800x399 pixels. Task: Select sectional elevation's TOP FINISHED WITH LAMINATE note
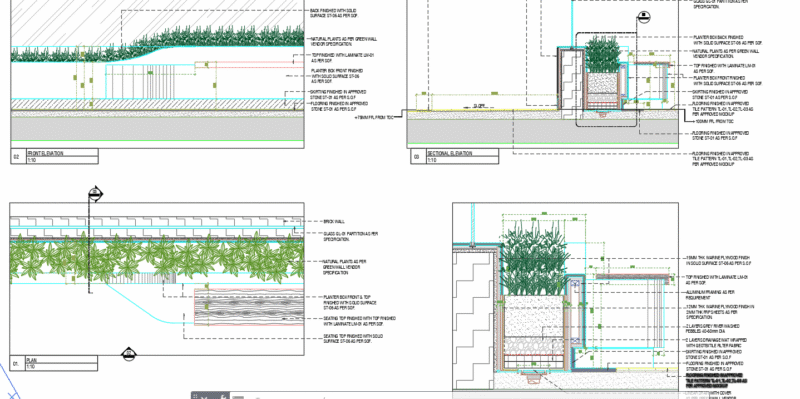coord(724,68)
